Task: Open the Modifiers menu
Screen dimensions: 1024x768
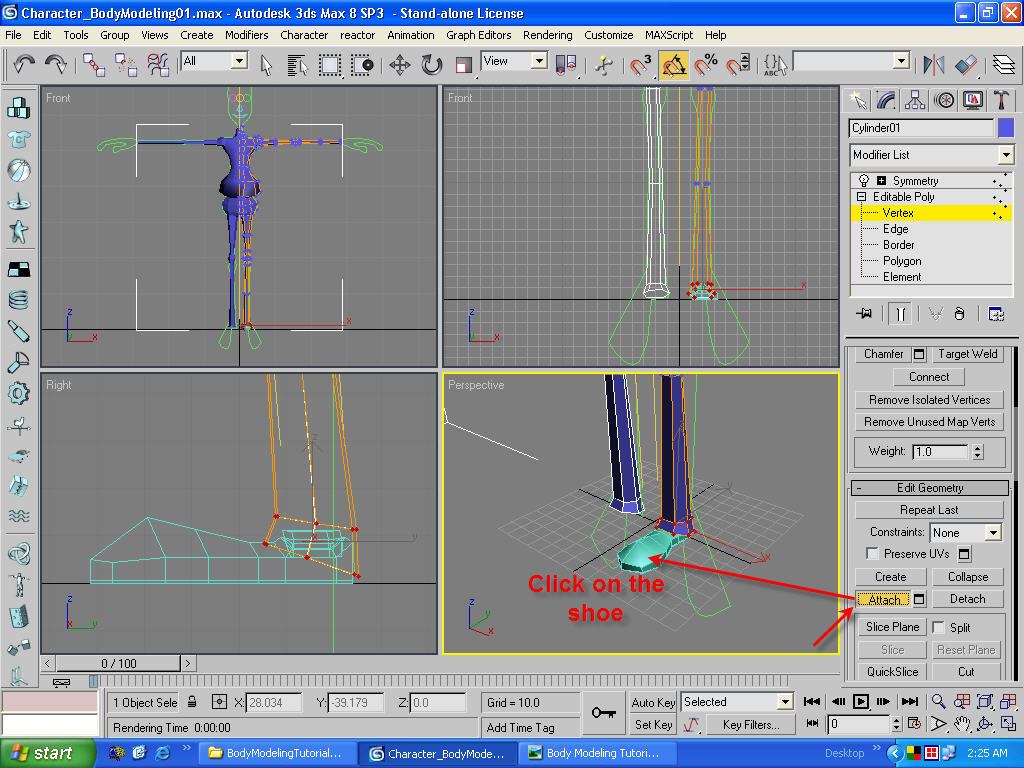Action: point(246,35)
